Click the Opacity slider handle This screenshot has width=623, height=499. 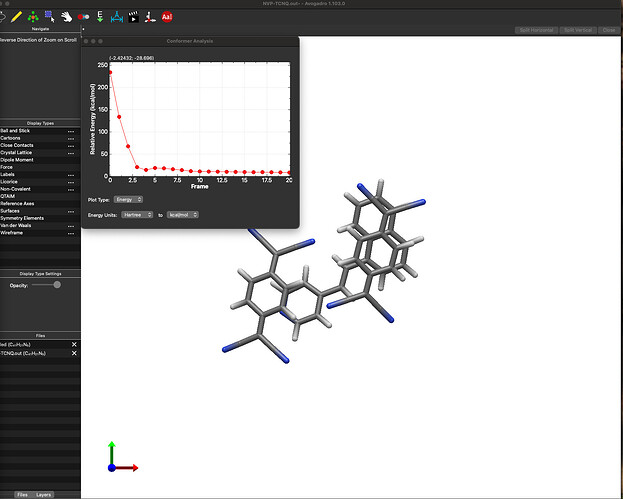pyautogui.click(x=57, y=285)
